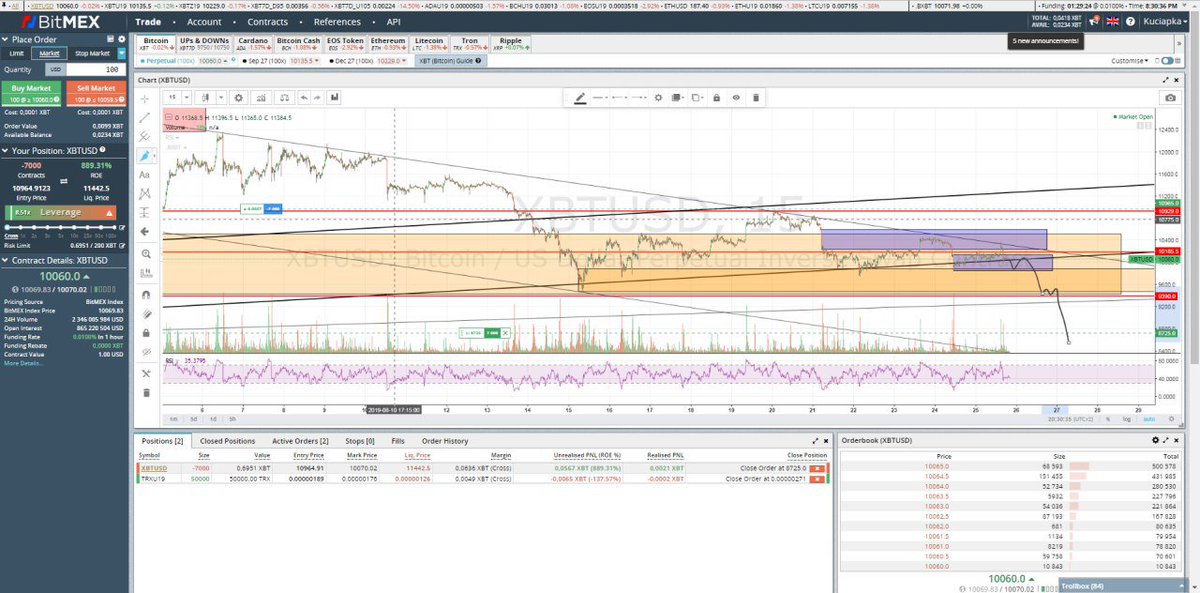Open the Contracts menu
The image size is (1200, 593).
[x=267, y=21]
